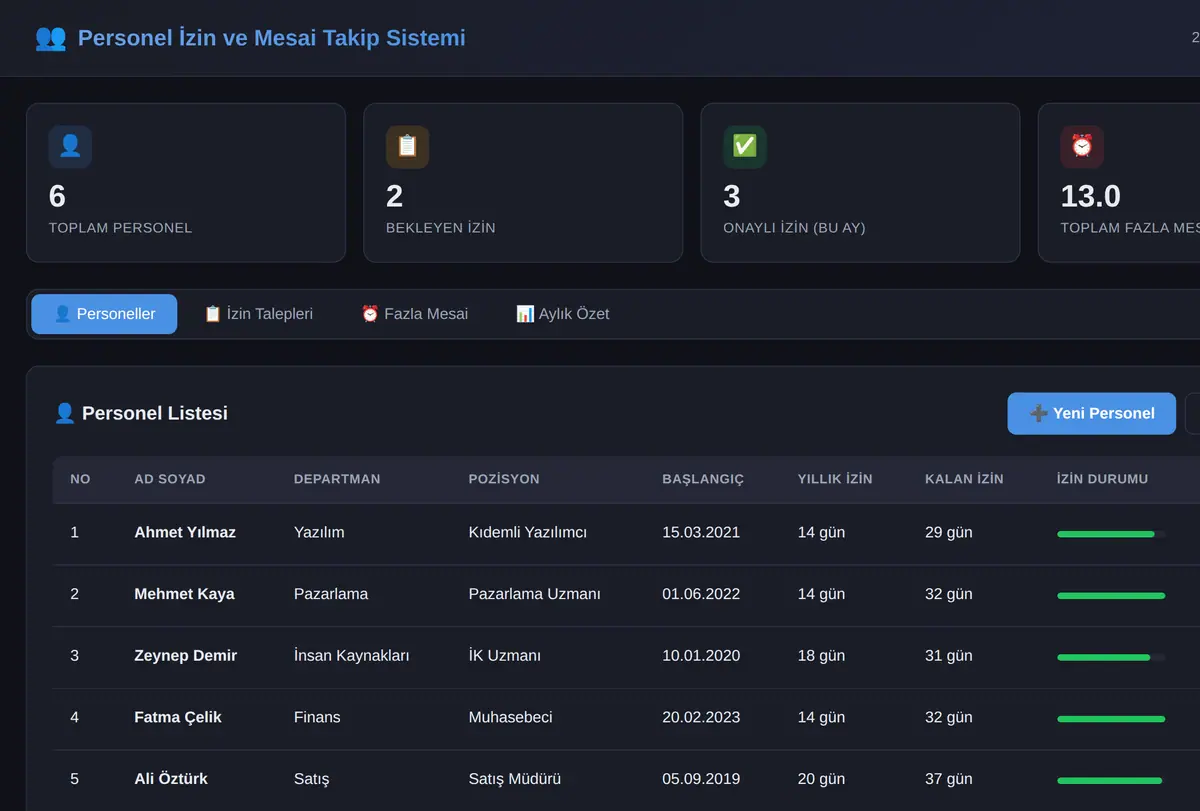Click the person icon beside Personel Listesi heading
This screenshot has width=1200, height=811.
[65, 413]
